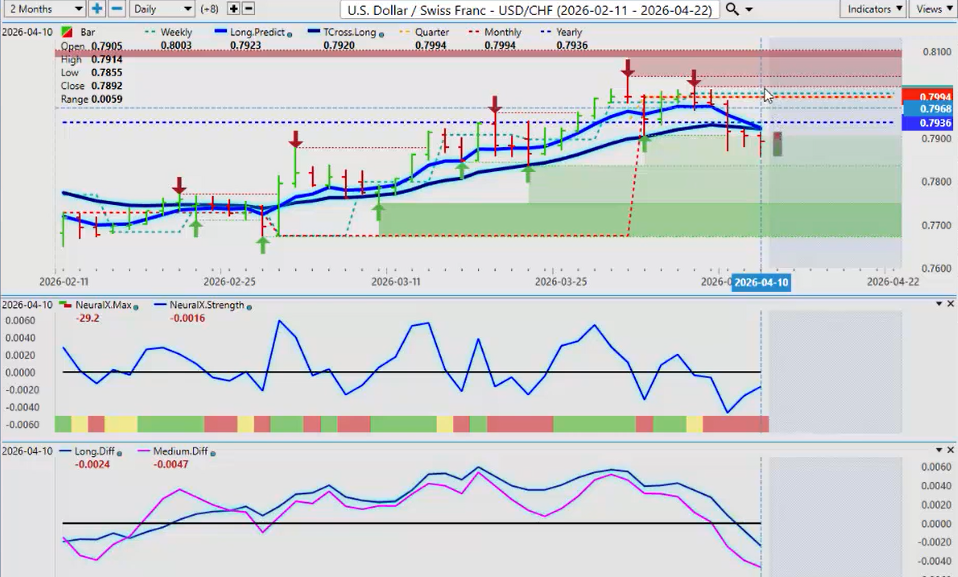Click the black minus bar-spacing button
958x577 pixels.
tap(248, 9)
